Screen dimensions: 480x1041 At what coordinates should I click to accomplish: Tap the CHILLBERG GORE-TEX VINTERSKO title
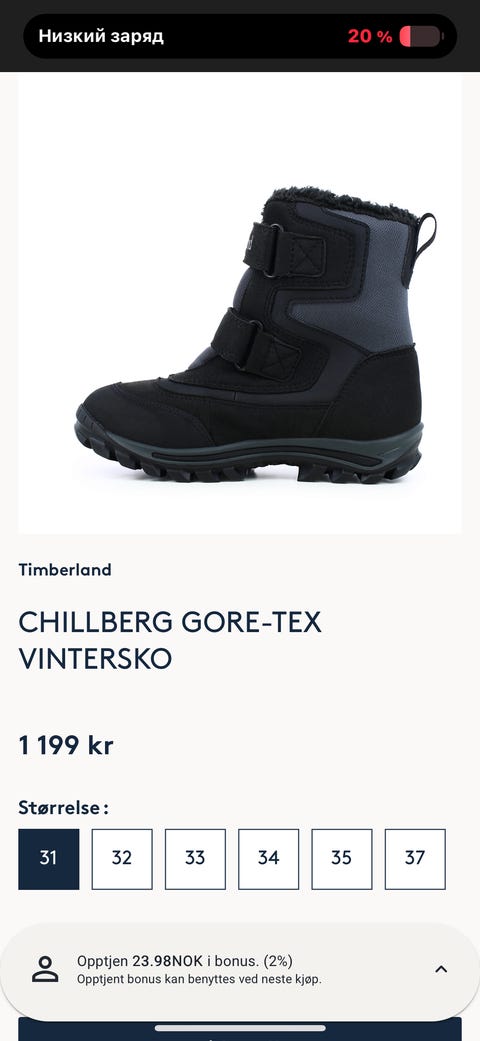170,640
